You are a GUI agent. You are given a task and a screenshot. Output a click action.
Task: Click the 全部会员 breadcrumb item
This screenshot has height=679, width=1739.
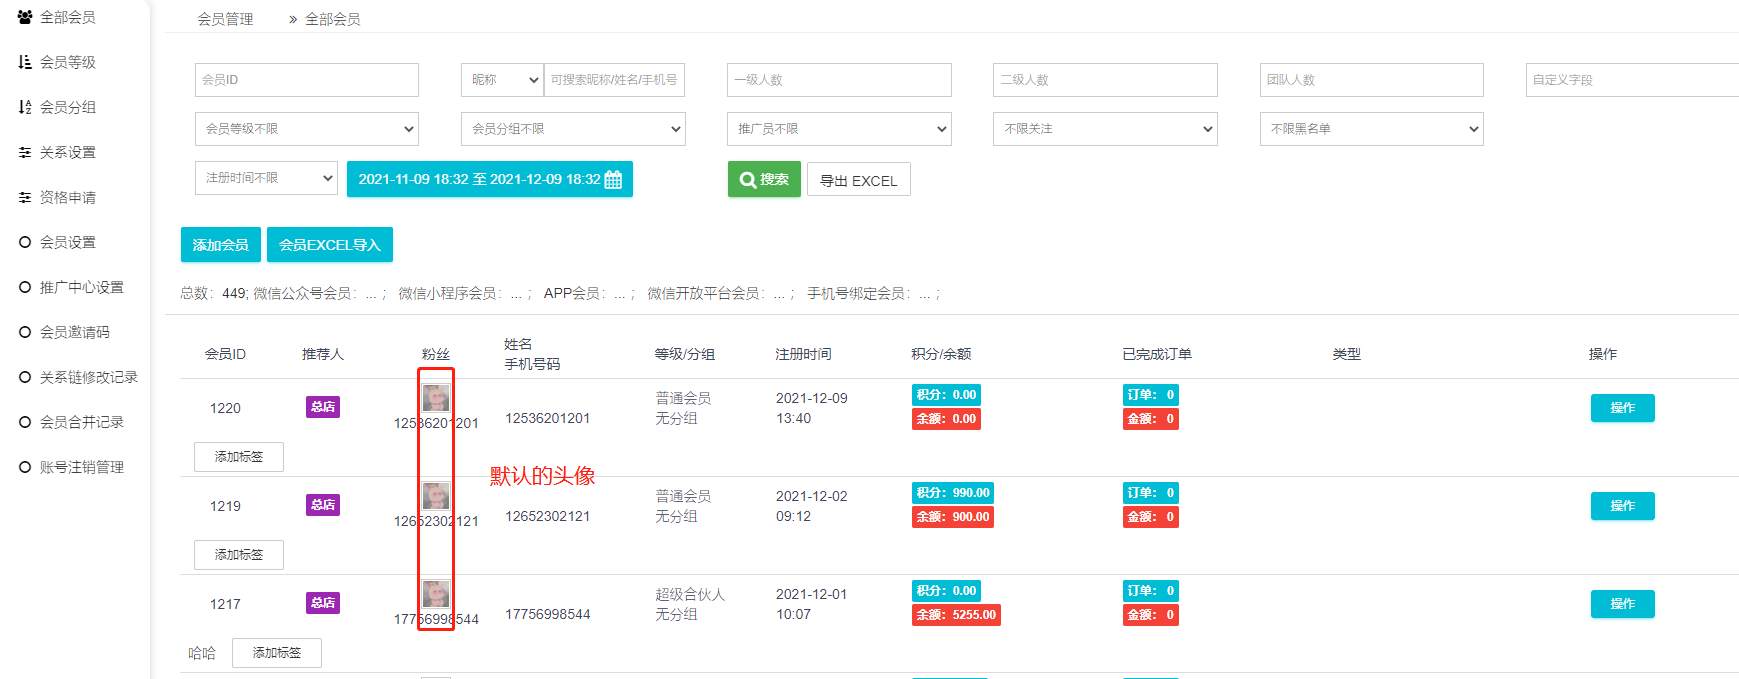[x=333, y=19]
